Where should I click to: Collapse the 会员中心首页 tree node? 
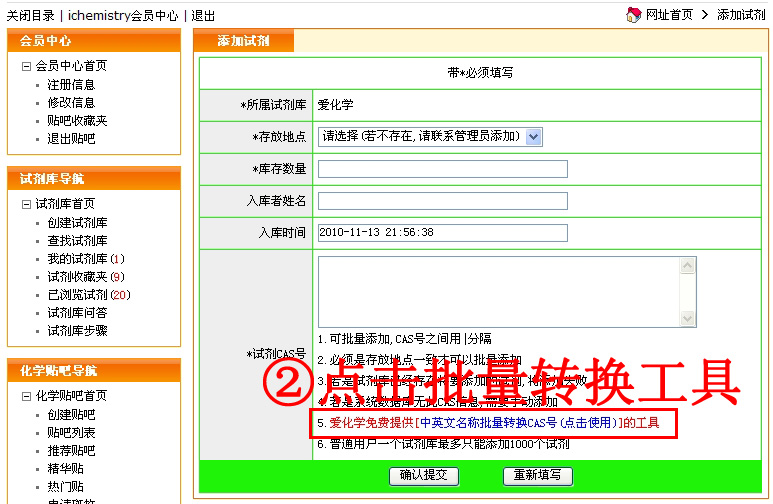(26, 66)
